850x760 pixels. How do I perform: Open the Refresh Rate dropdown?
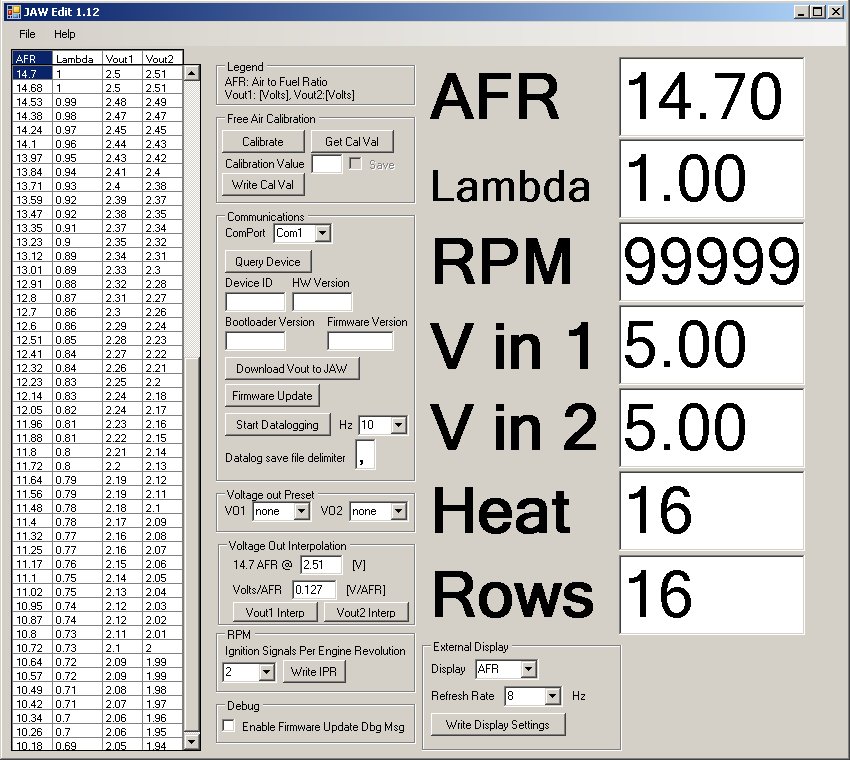coord(552,695)
